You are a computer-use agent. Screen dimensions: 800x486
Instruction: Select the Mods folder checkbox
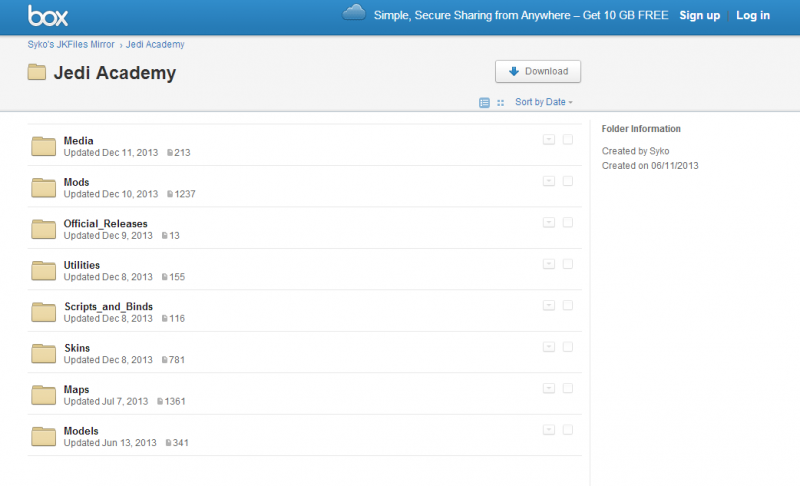(567, 181)
